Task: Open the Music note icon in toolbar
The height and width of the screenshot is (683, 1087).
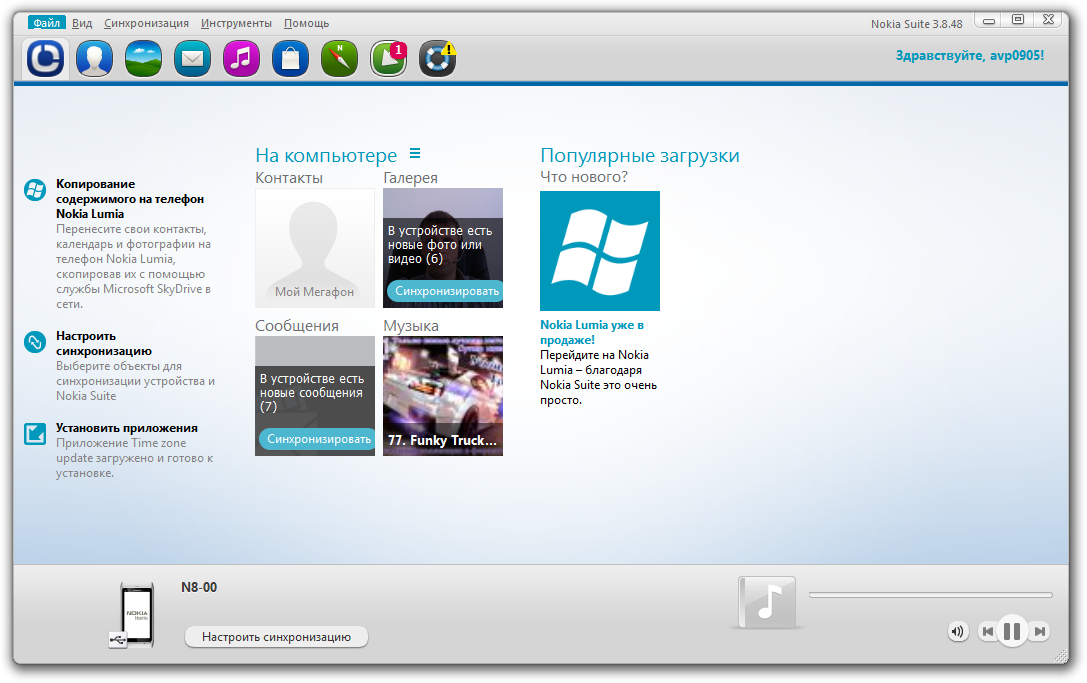Action: coord(241,59)
